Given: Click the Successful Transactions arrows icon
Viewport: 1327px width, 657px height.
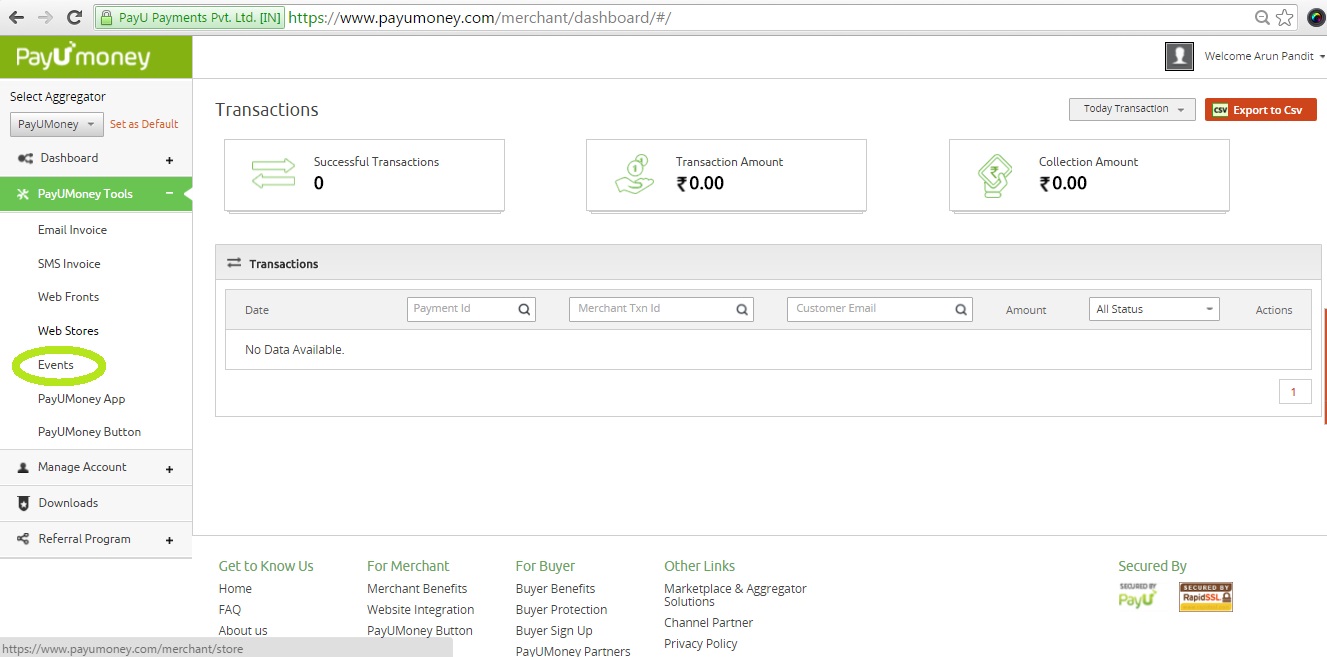Looking at the screenshot, I should [x=273, y=174].
